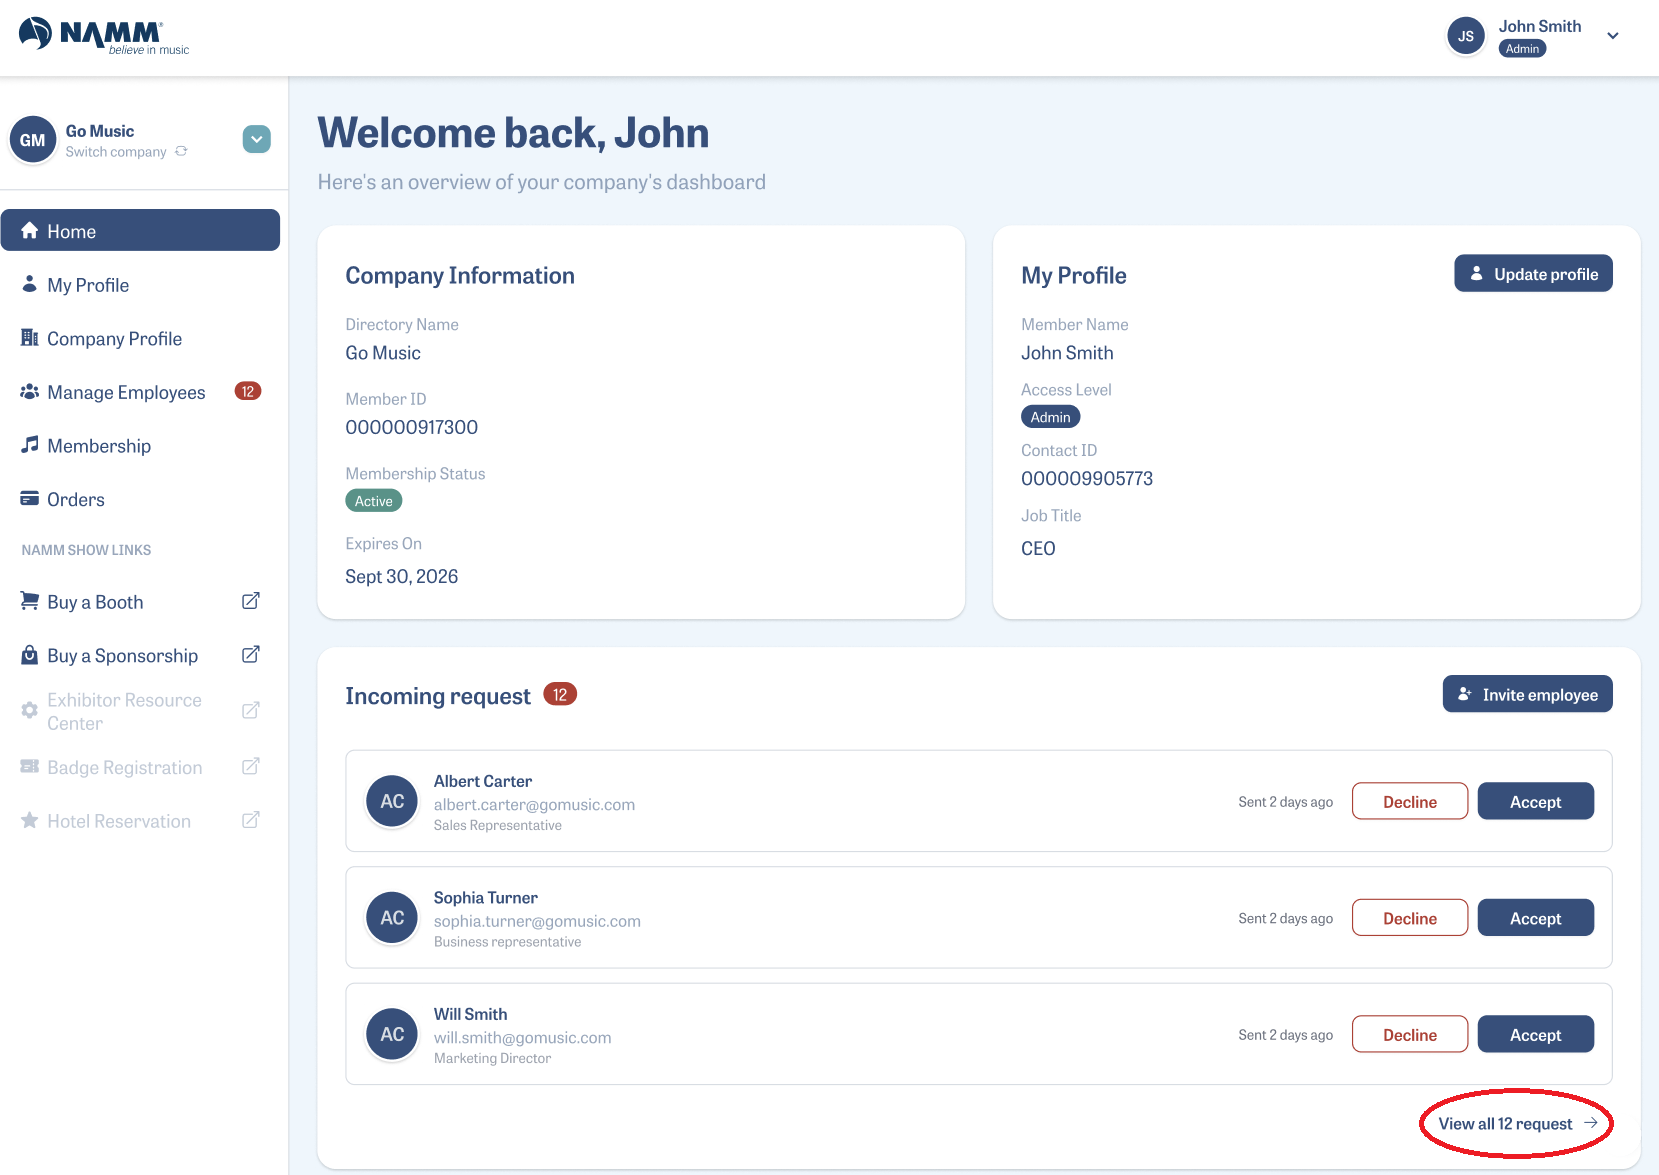
Task: Click the Member ID value 000000917300
Action: [411, 428]
